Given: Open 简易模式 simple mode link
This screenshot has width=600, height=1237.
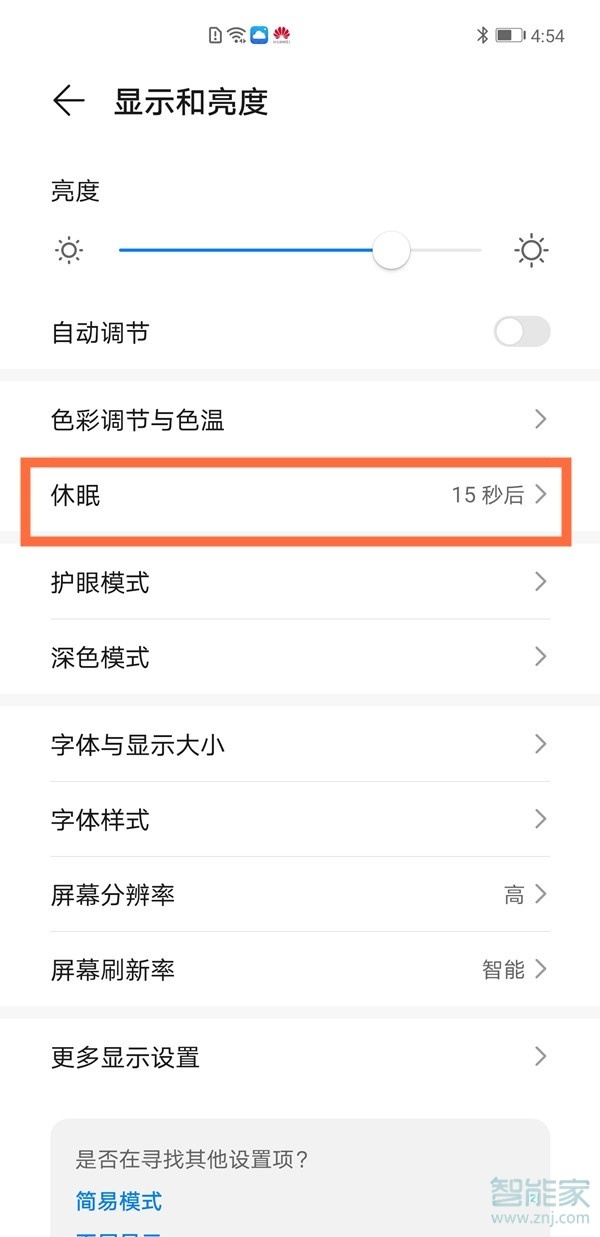Looking at the screenshot, I should [x=117, y=1201].
